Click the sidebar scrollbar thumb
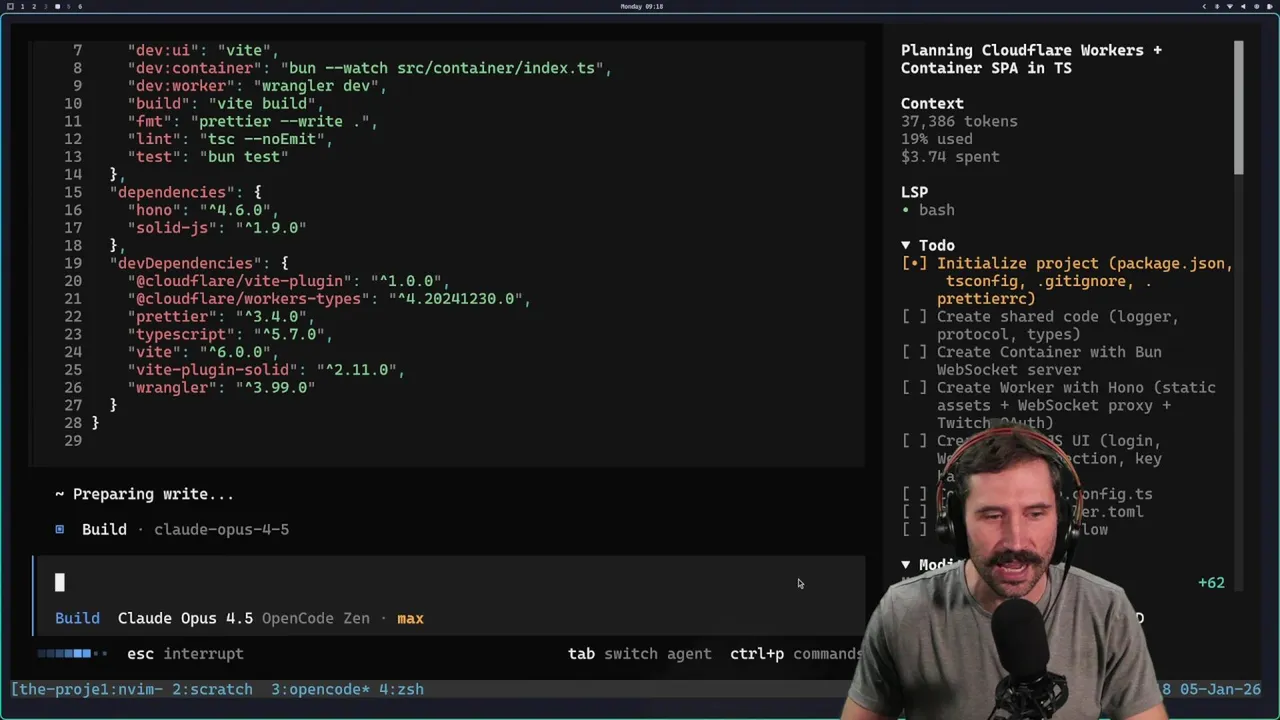The width and height of the screenshot is (1280, 720). pyautogui.click(x=1239, y=108)
